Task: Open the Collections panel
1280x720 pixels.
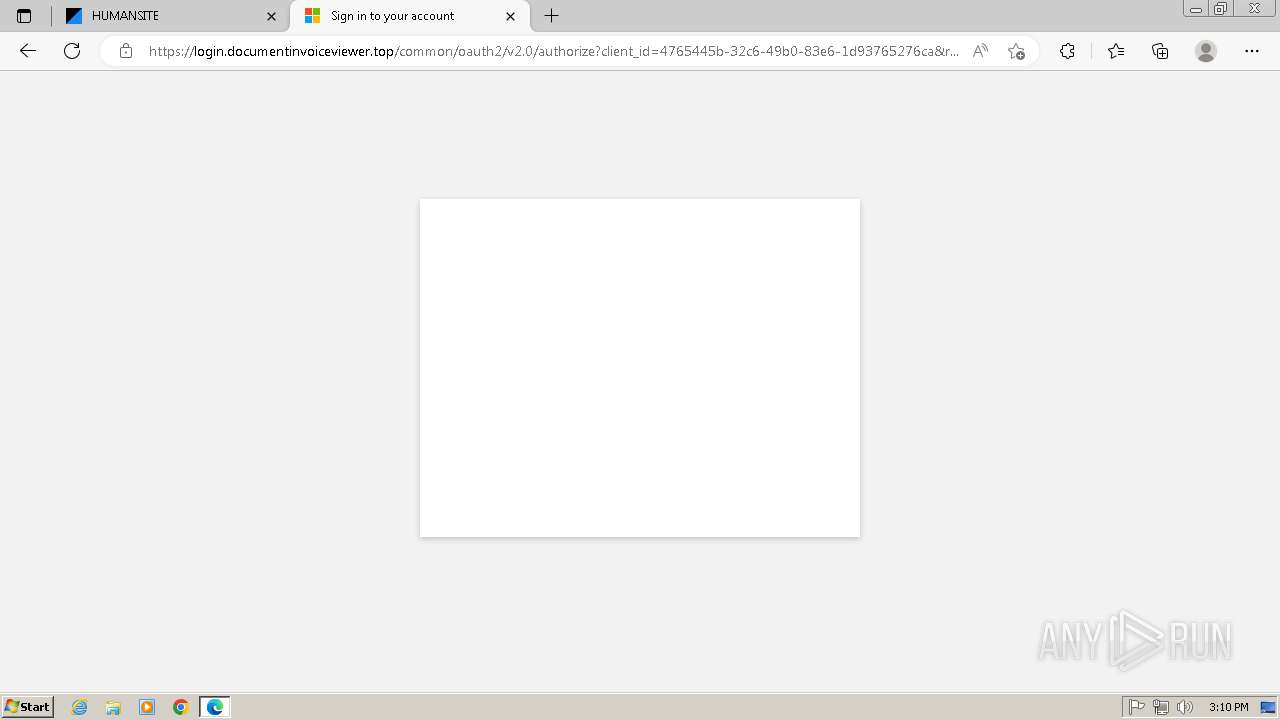Action: click(1160, 51)
